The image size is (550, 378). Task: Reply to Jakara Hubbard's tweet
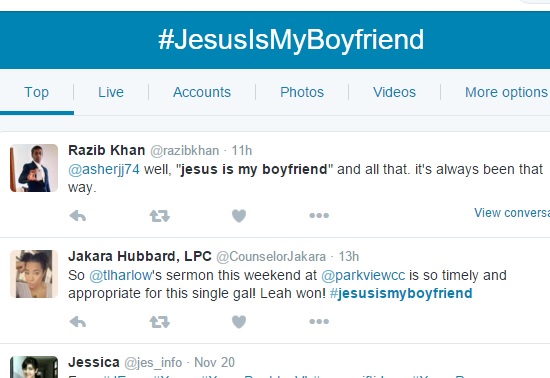click(x=78, y=322)
